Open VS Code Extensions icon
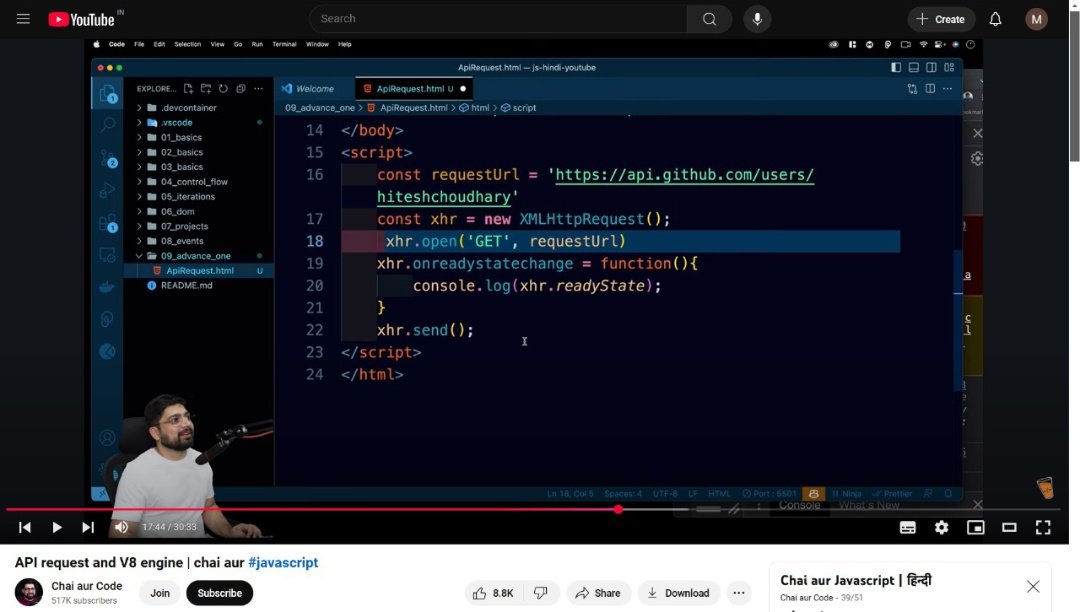Screen dimensions: 1080x612 [108, 223]
